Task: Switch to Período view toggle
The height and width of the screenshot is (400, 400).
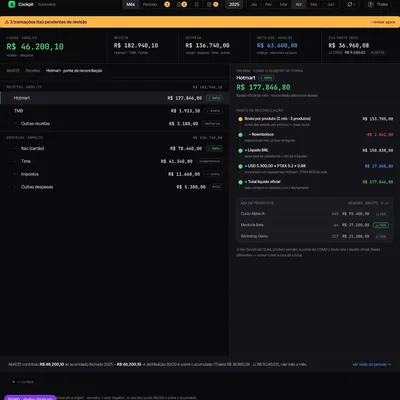Action: point(150,4)
